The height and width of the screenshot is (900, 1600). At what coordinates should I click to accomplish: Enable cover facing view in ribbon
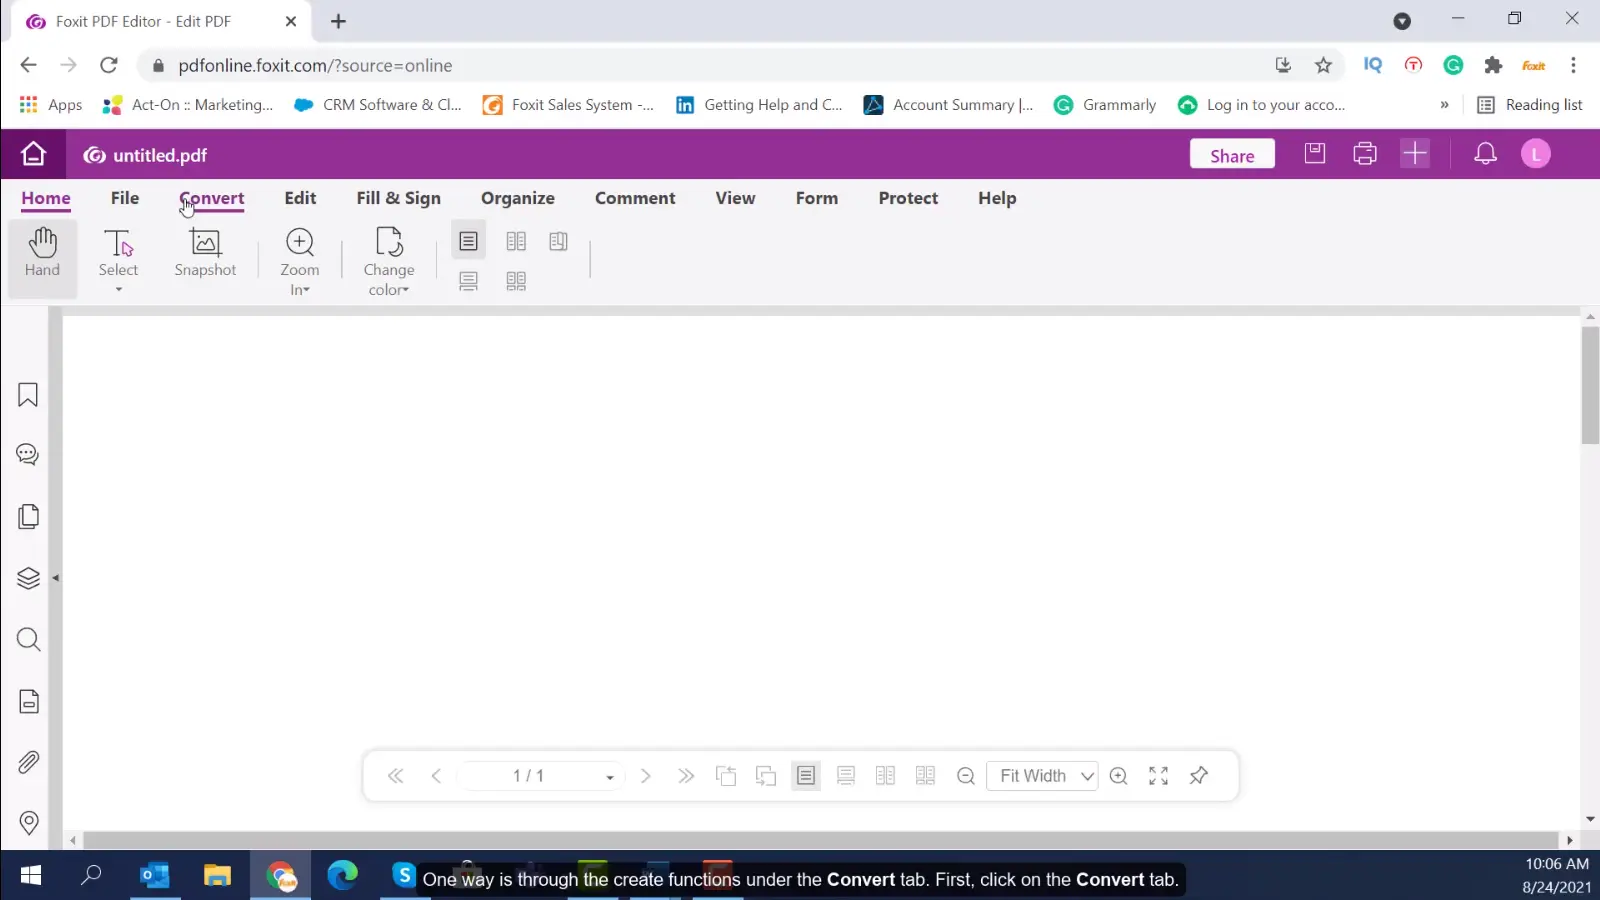pos(558,241)
